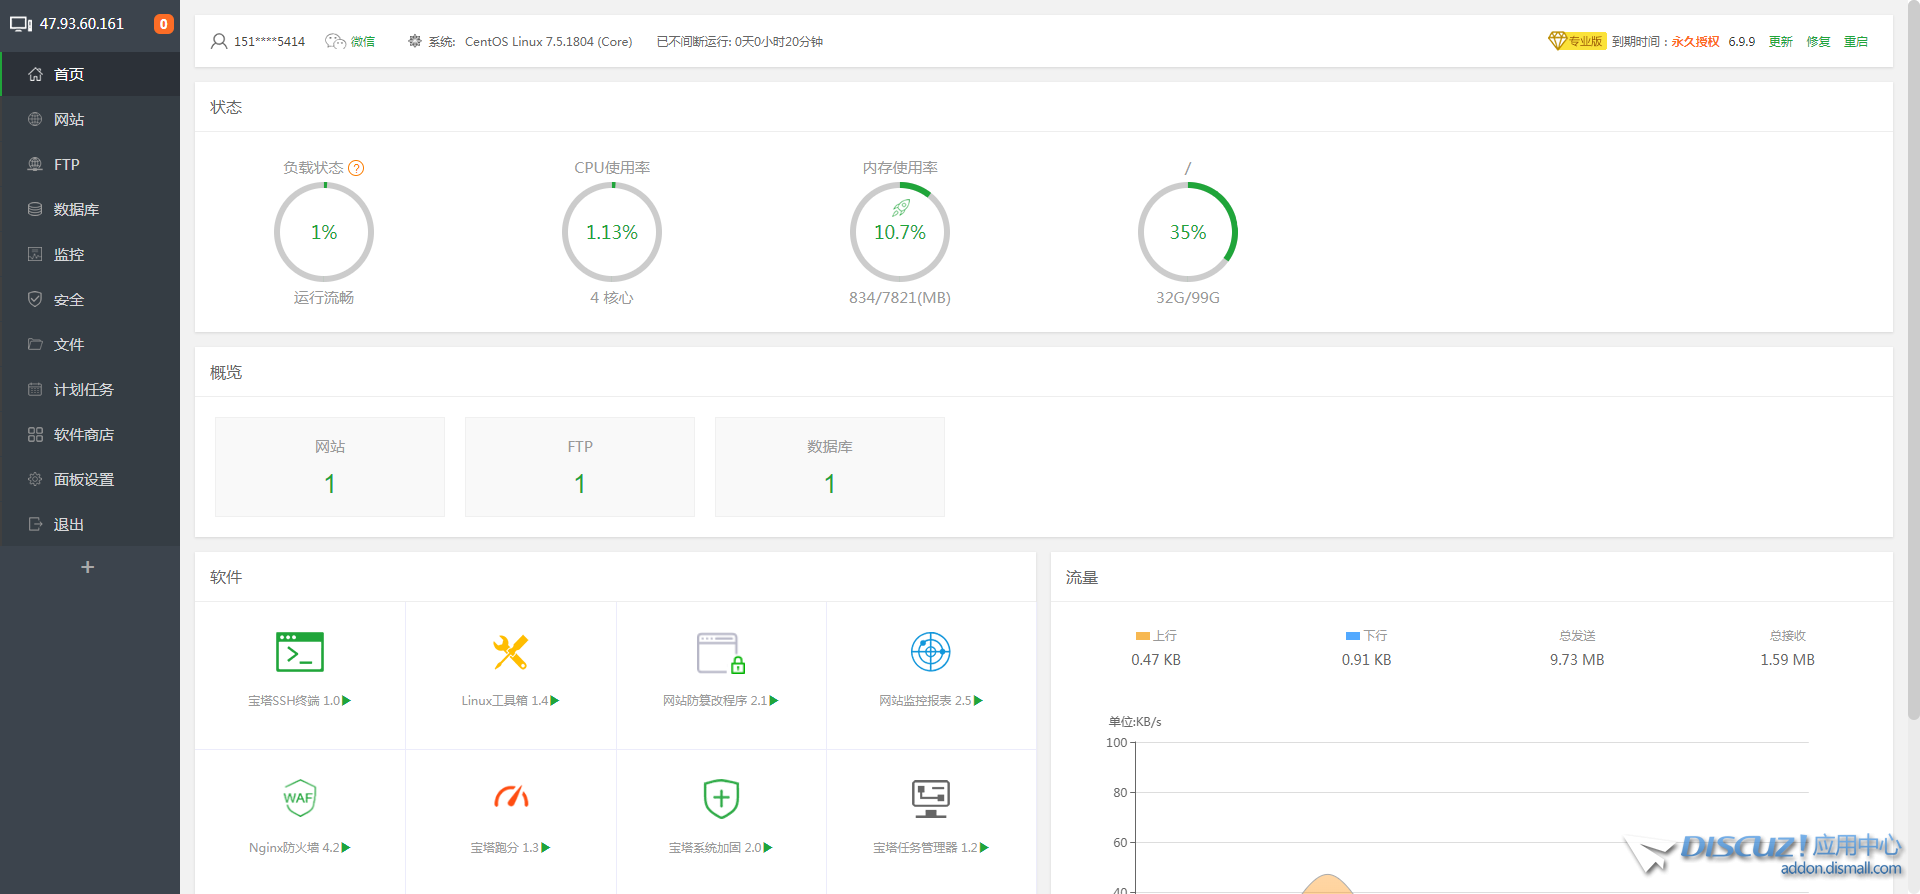The height and width of the screenshot is (894, 1920).
Task: Open the 网站监控报表 target icon
Action: click(x=930, y=652)
